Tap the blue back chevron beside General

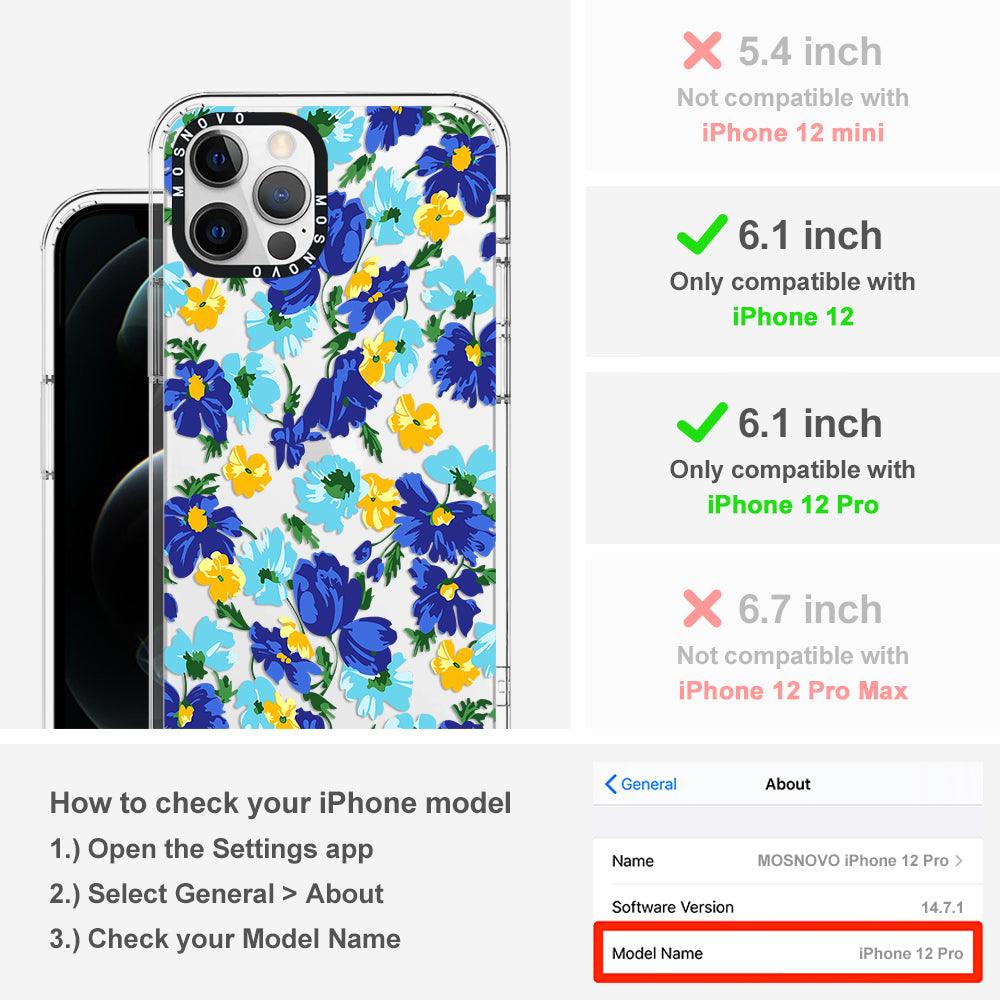coord(610,784)
